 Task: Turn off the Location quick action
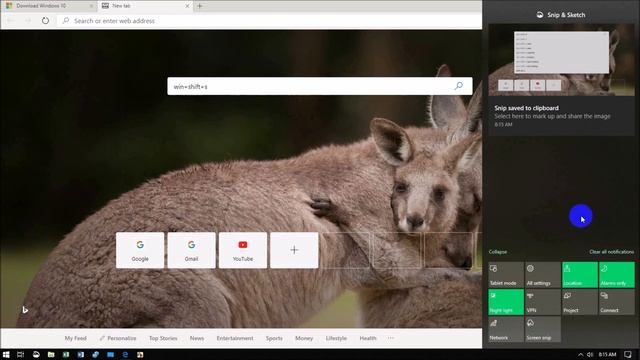pyautogui.click(x=580, y=275)
